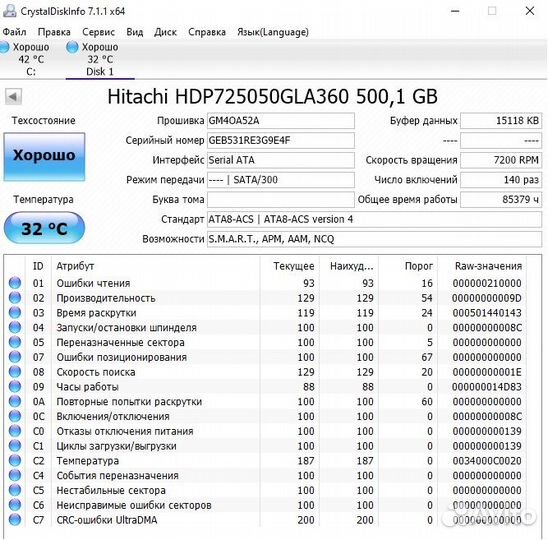Click the power-on hours value 85379 ч
The height and width of the screenshot is (540, 548).
[x=501, y=200]
